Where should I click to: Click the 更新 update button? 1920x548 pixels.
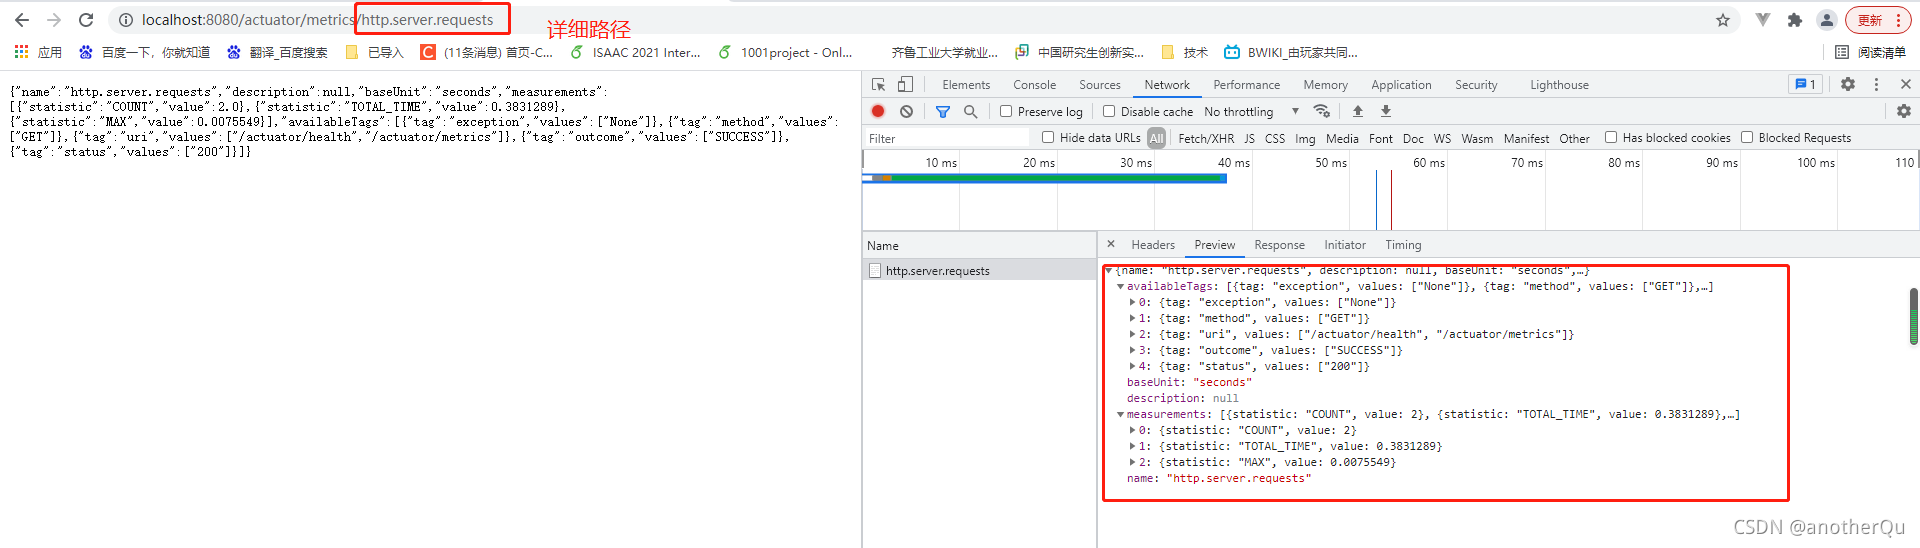[1878, 20]
